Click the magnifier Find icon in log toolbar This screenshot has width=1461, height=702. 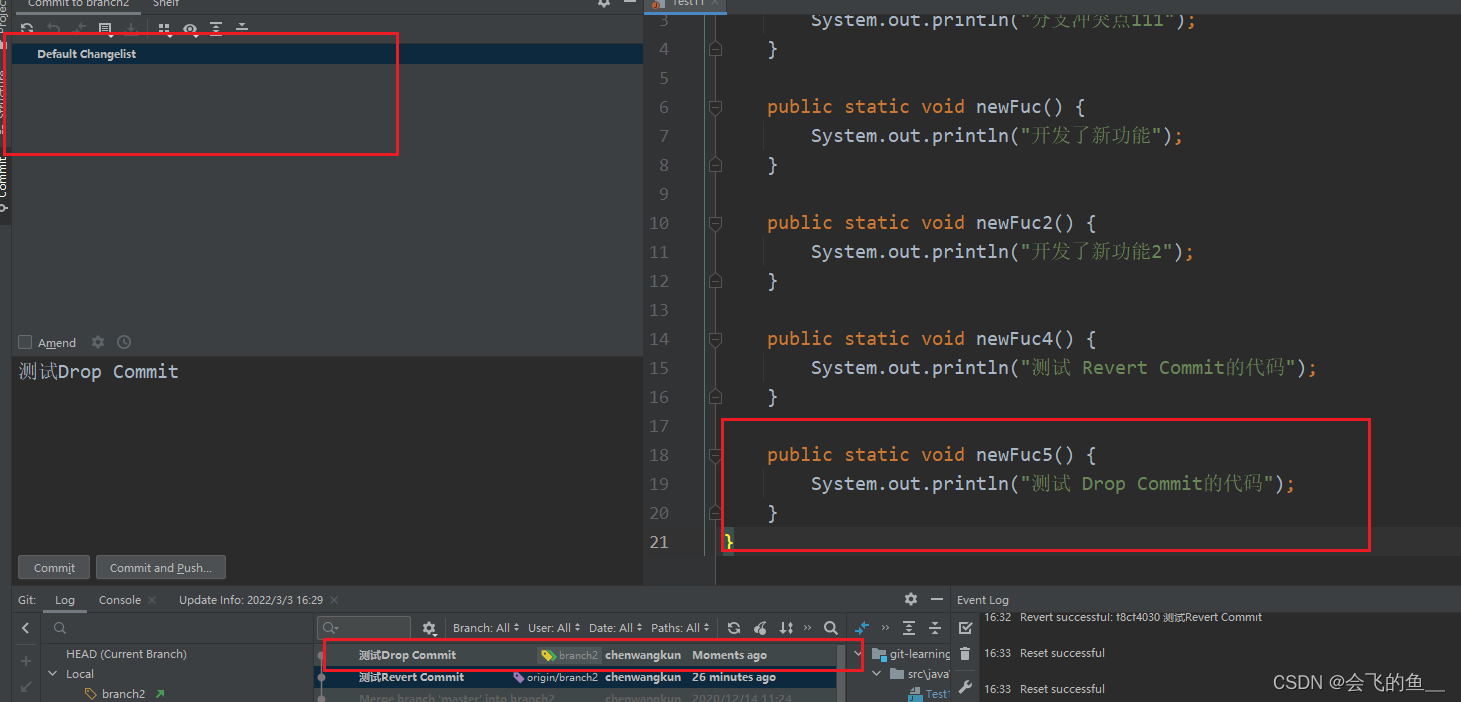[x=831, y=628]
